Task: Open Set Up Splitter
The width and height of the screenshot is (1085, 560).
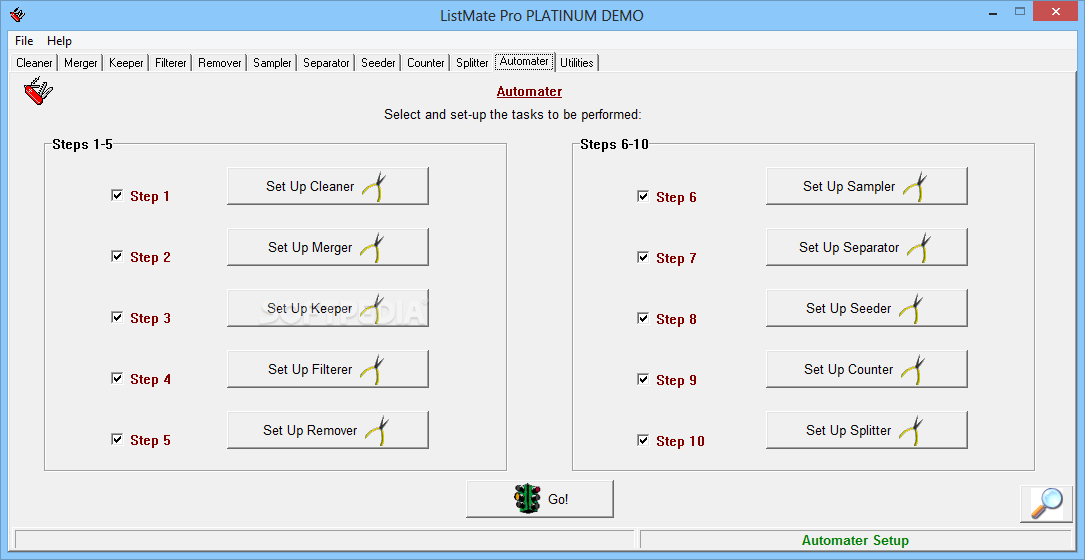Action: [866, 430]
